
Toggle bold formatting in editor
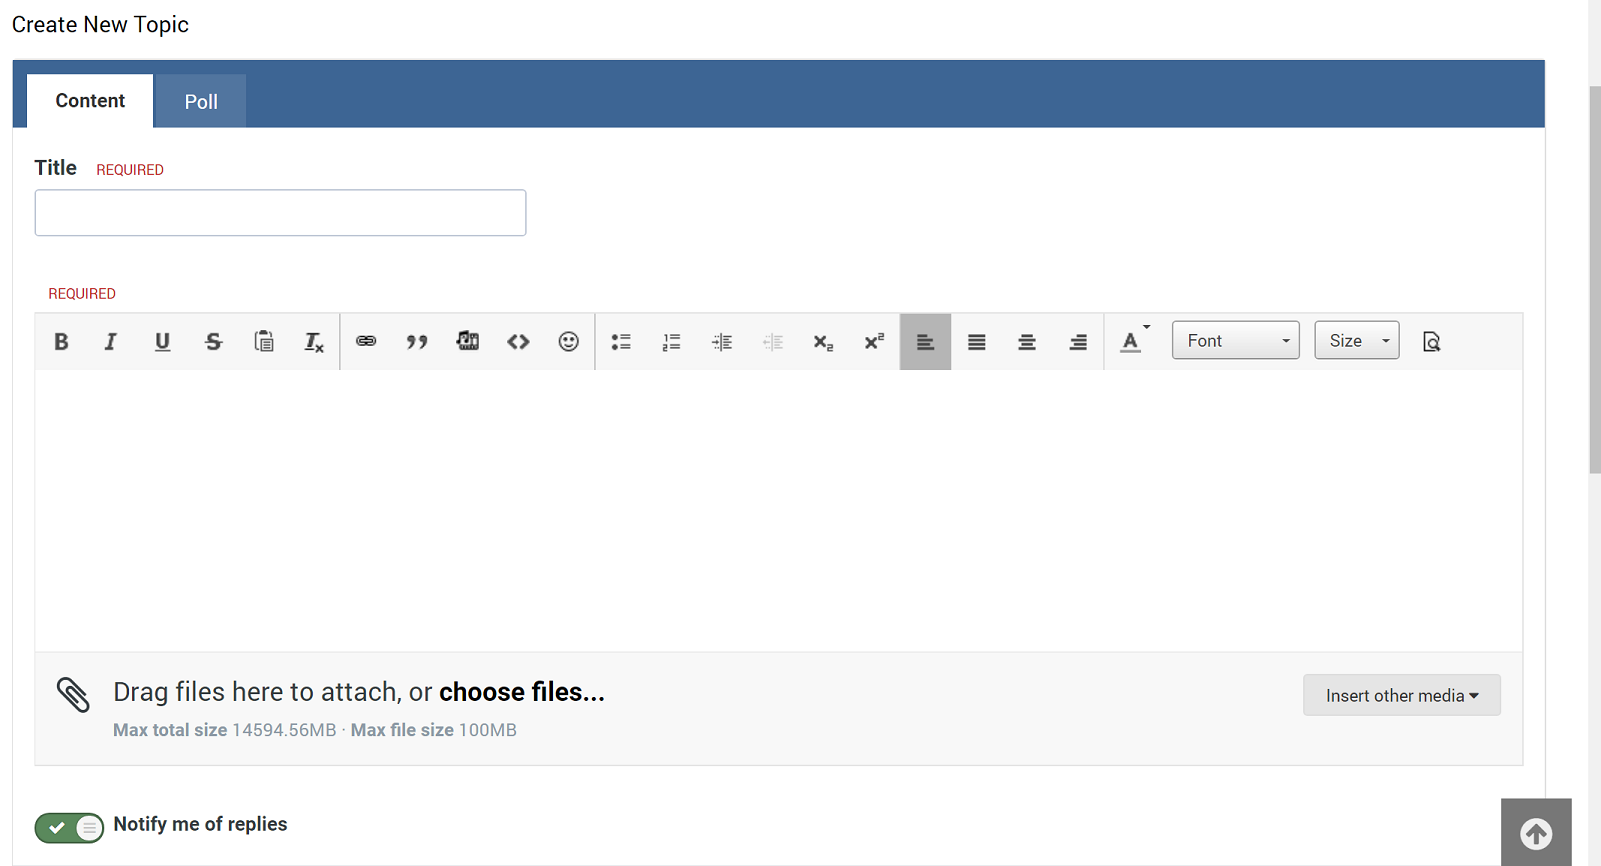tap(61, 342)
